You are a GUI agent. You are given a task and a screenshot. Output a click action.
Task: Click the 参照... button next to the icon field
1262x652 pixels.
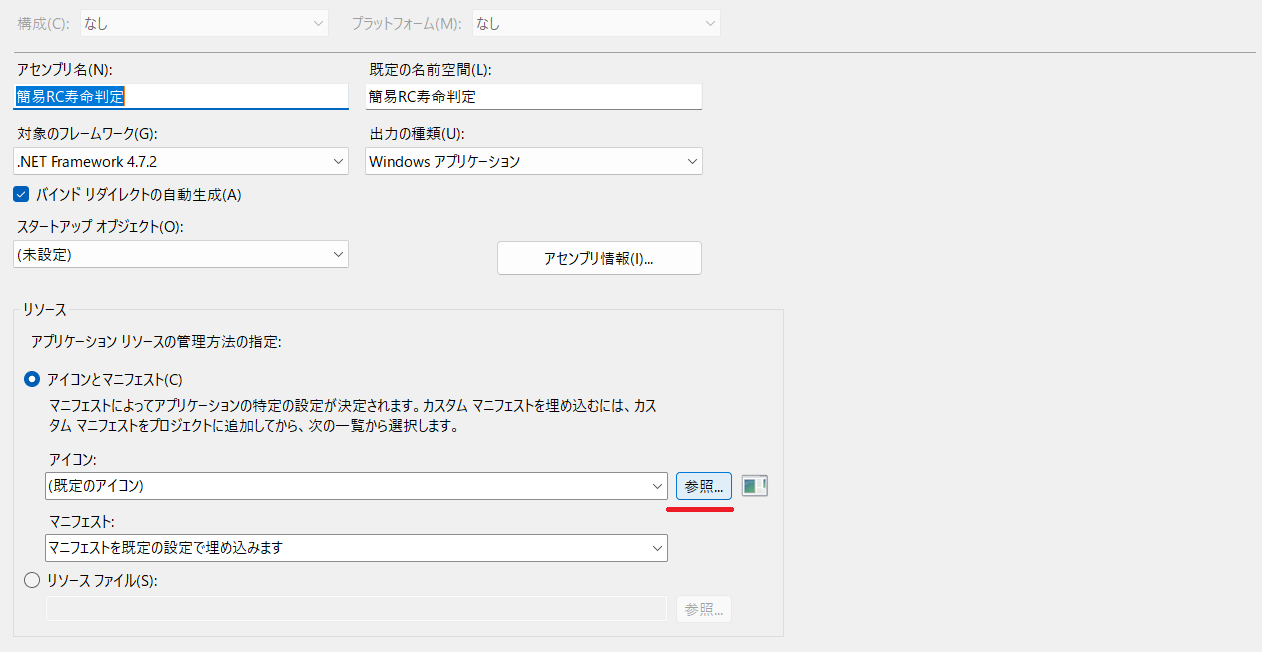[704, 486]
